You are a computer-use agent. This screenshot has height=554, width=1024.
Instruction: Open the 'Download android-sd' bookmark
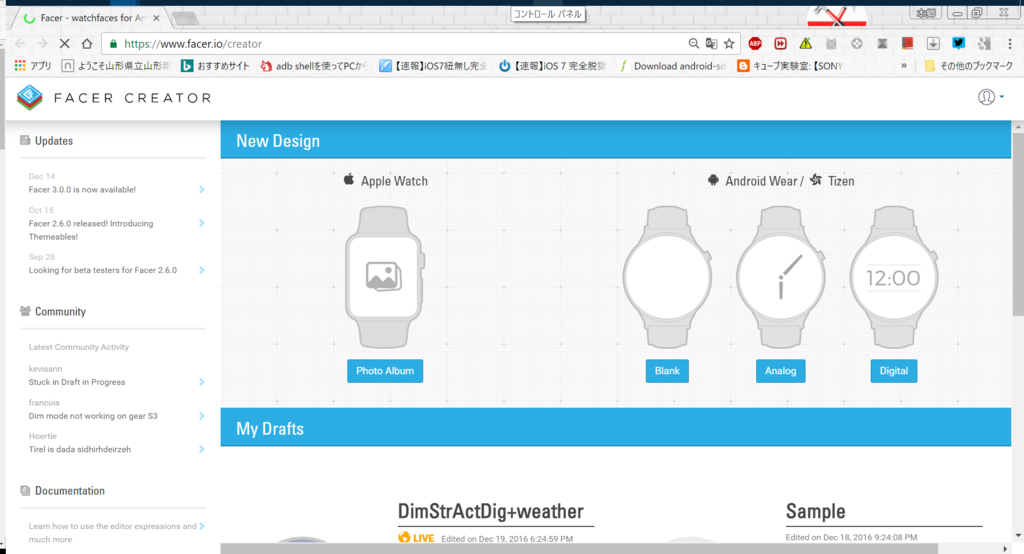click(673, 66)
